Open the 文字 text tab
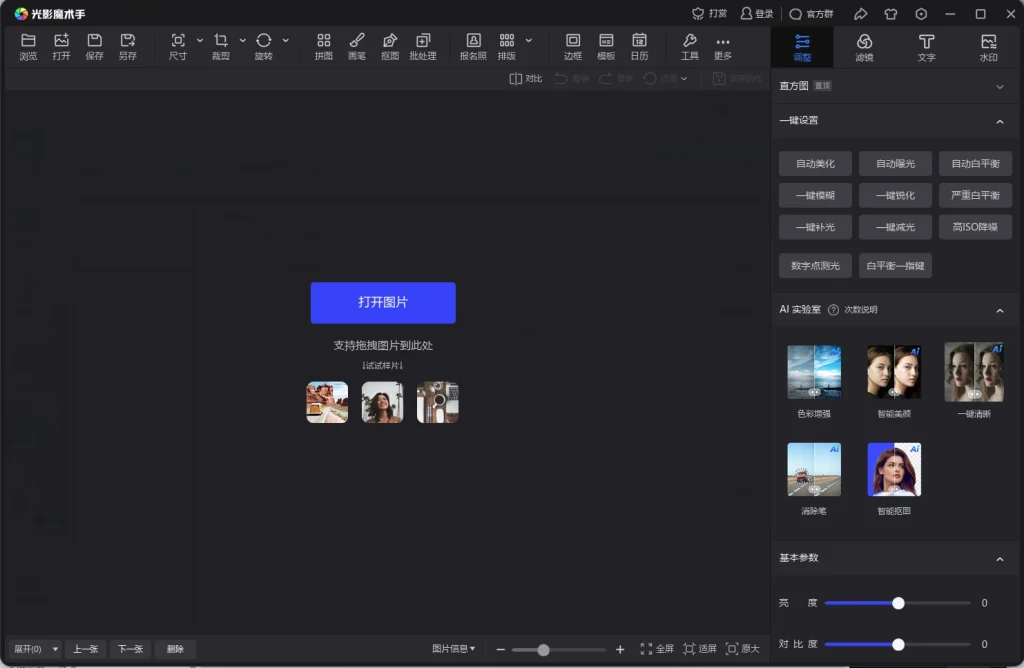 pyautogui.click(x=925, y=46)
